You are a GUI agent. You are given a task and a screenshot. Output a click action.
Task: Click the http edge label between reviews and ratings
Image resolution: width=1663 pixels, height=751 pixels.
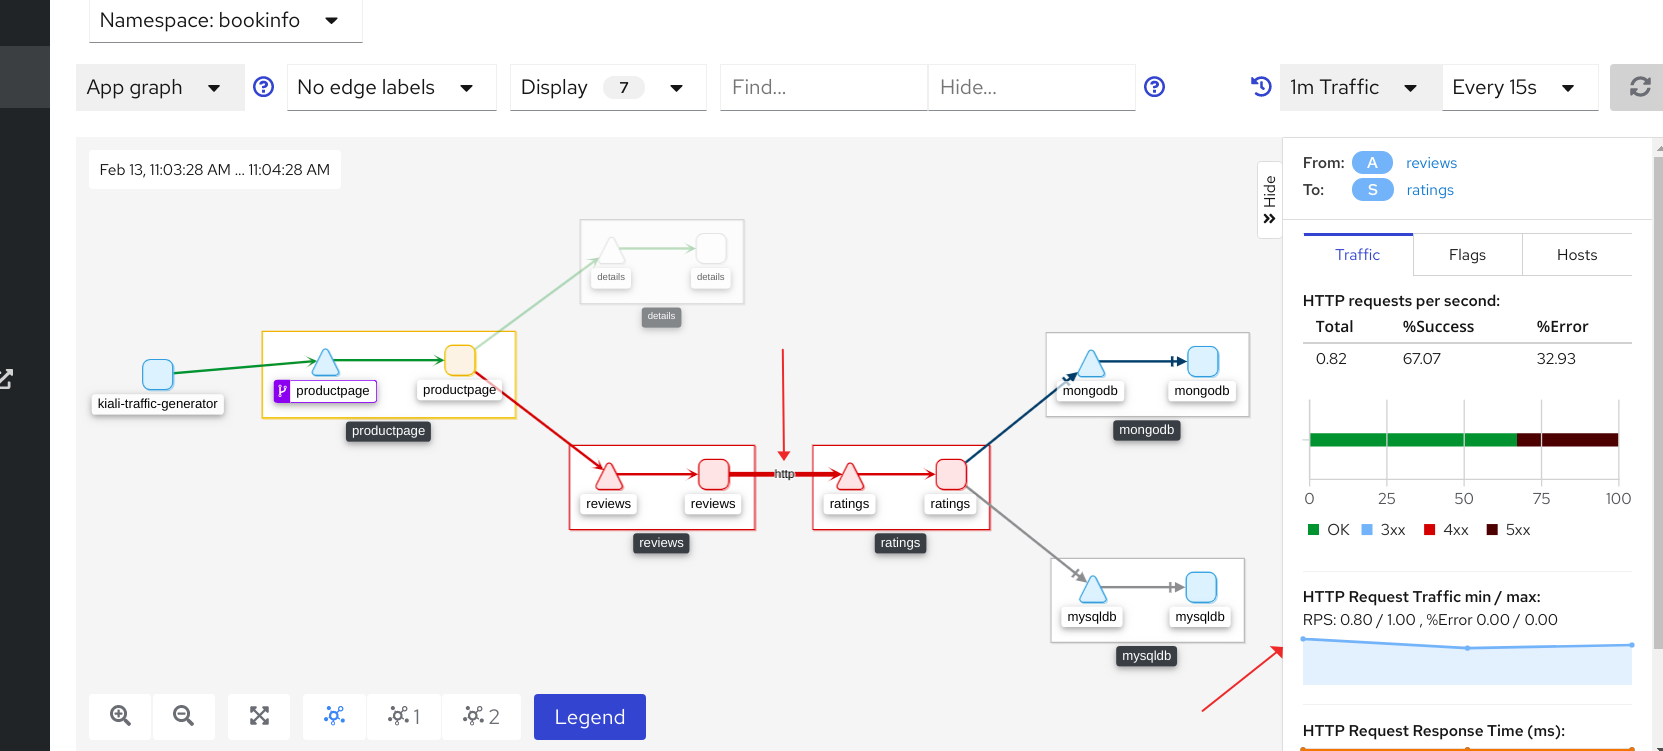[x=784, y=474]
